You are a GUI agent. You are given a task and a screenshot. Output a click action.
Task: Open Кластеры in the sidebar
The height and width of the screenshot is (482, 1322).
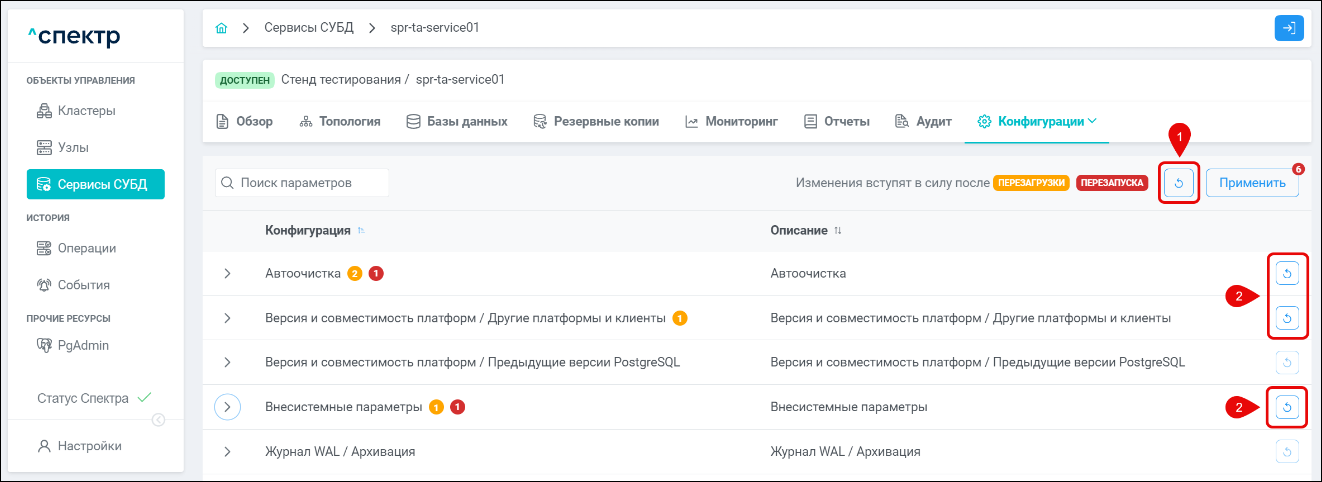click(86, 110)
